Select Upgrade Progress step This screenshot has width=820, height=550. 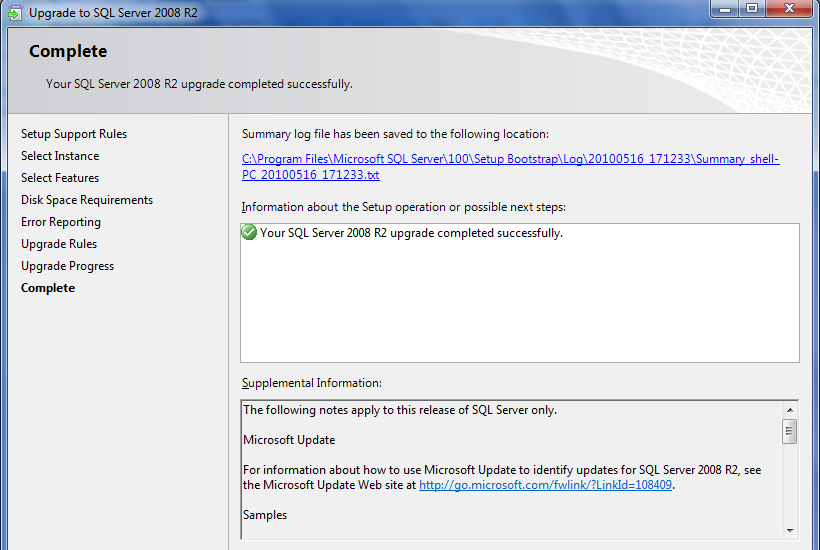(67, 266)
